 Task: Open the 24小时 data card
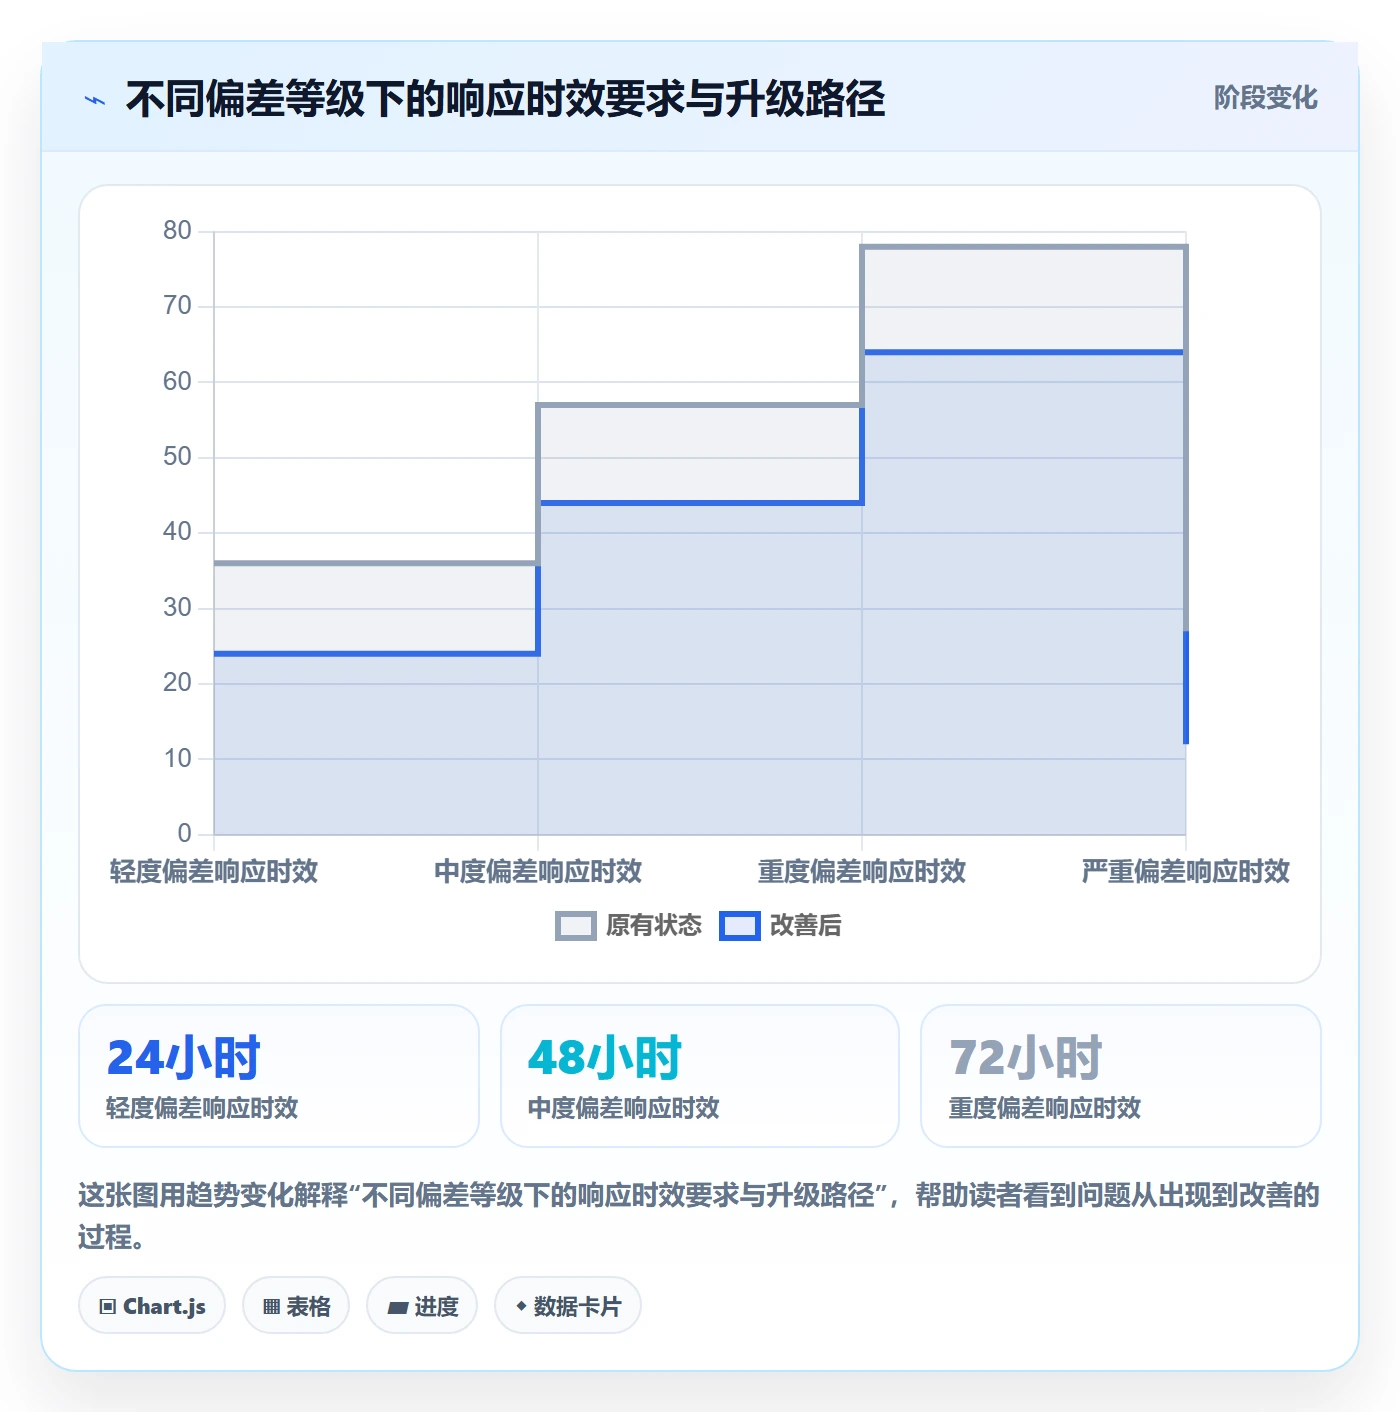[x=279, y=1076]
